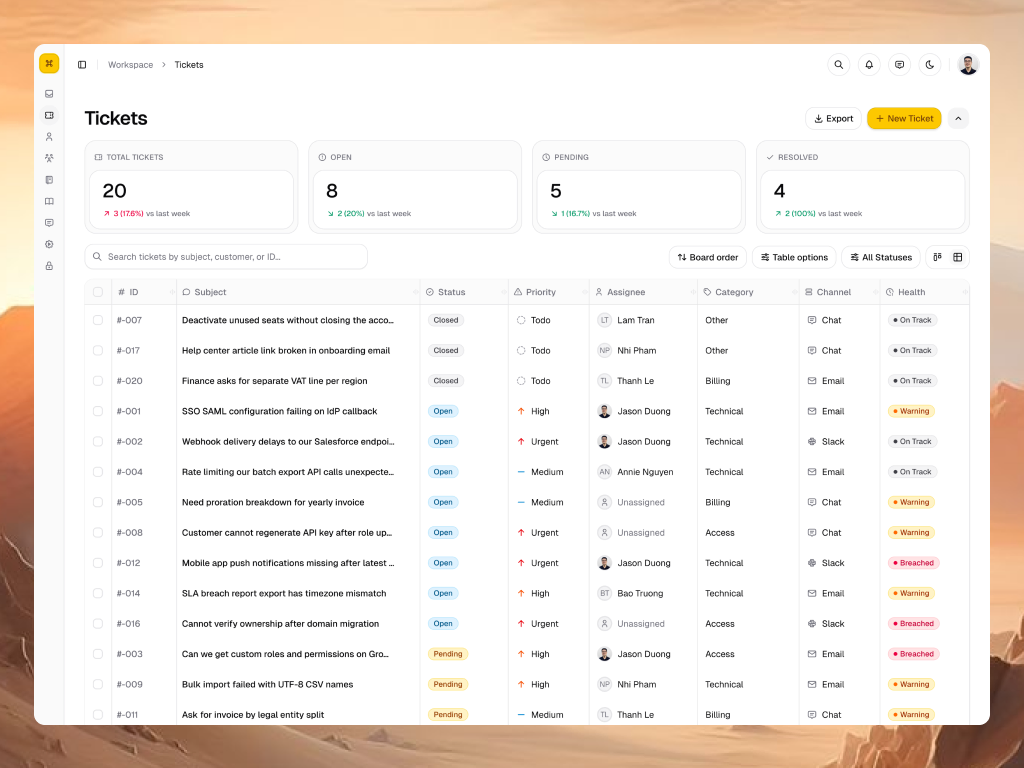Click the New Ticket button
1024x768 pixels.
[904, 119]
